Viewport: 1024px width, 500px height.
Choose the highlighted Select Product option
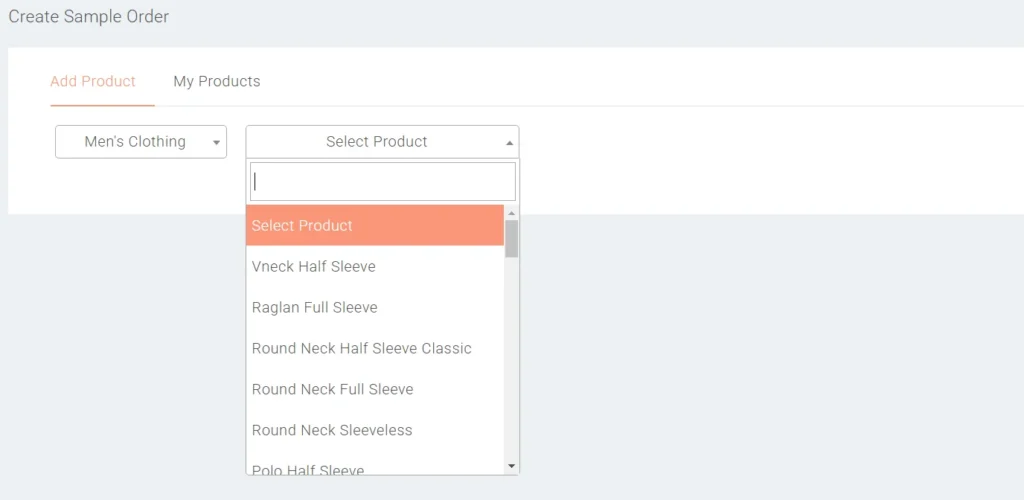coord(374,226)
